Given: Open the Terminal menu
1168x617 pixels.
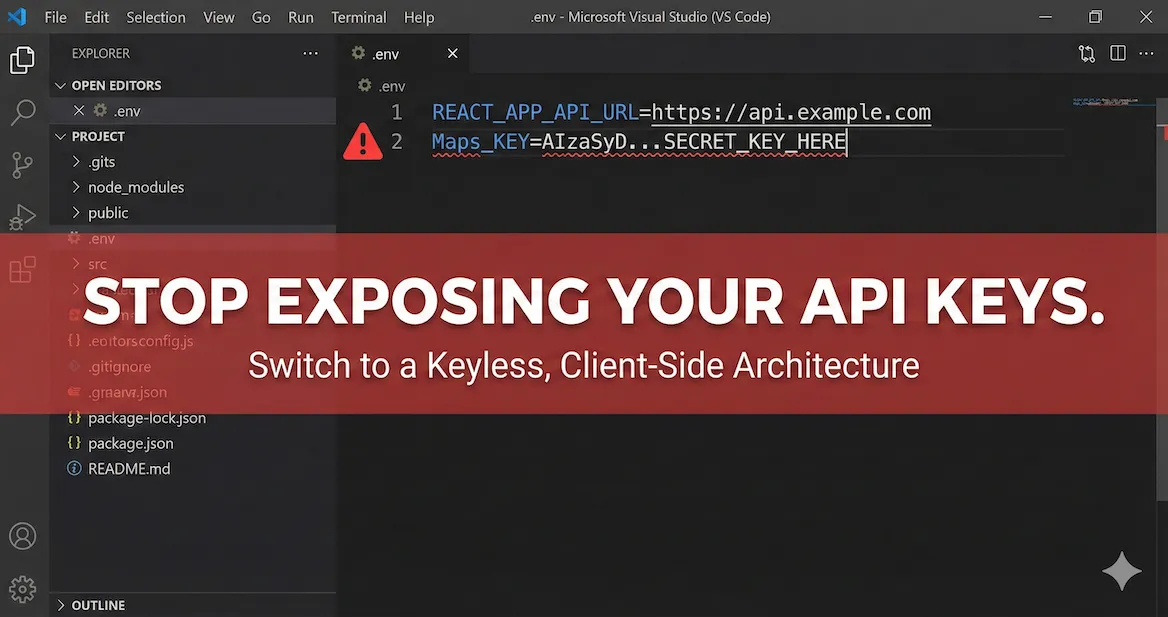Looking at the screenshot, I should point(357,17).
